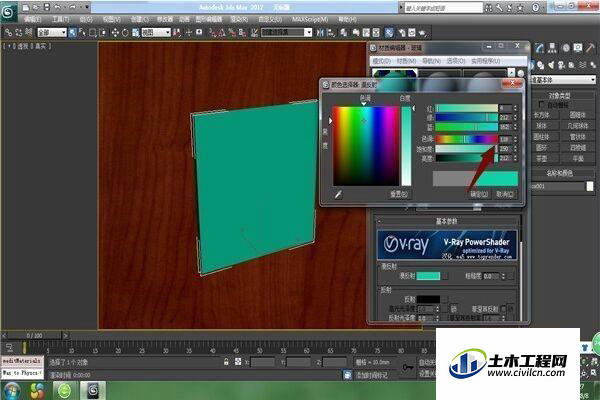Click the Align tool icon
Screen dimensions: 600x400
pos(331,33)
